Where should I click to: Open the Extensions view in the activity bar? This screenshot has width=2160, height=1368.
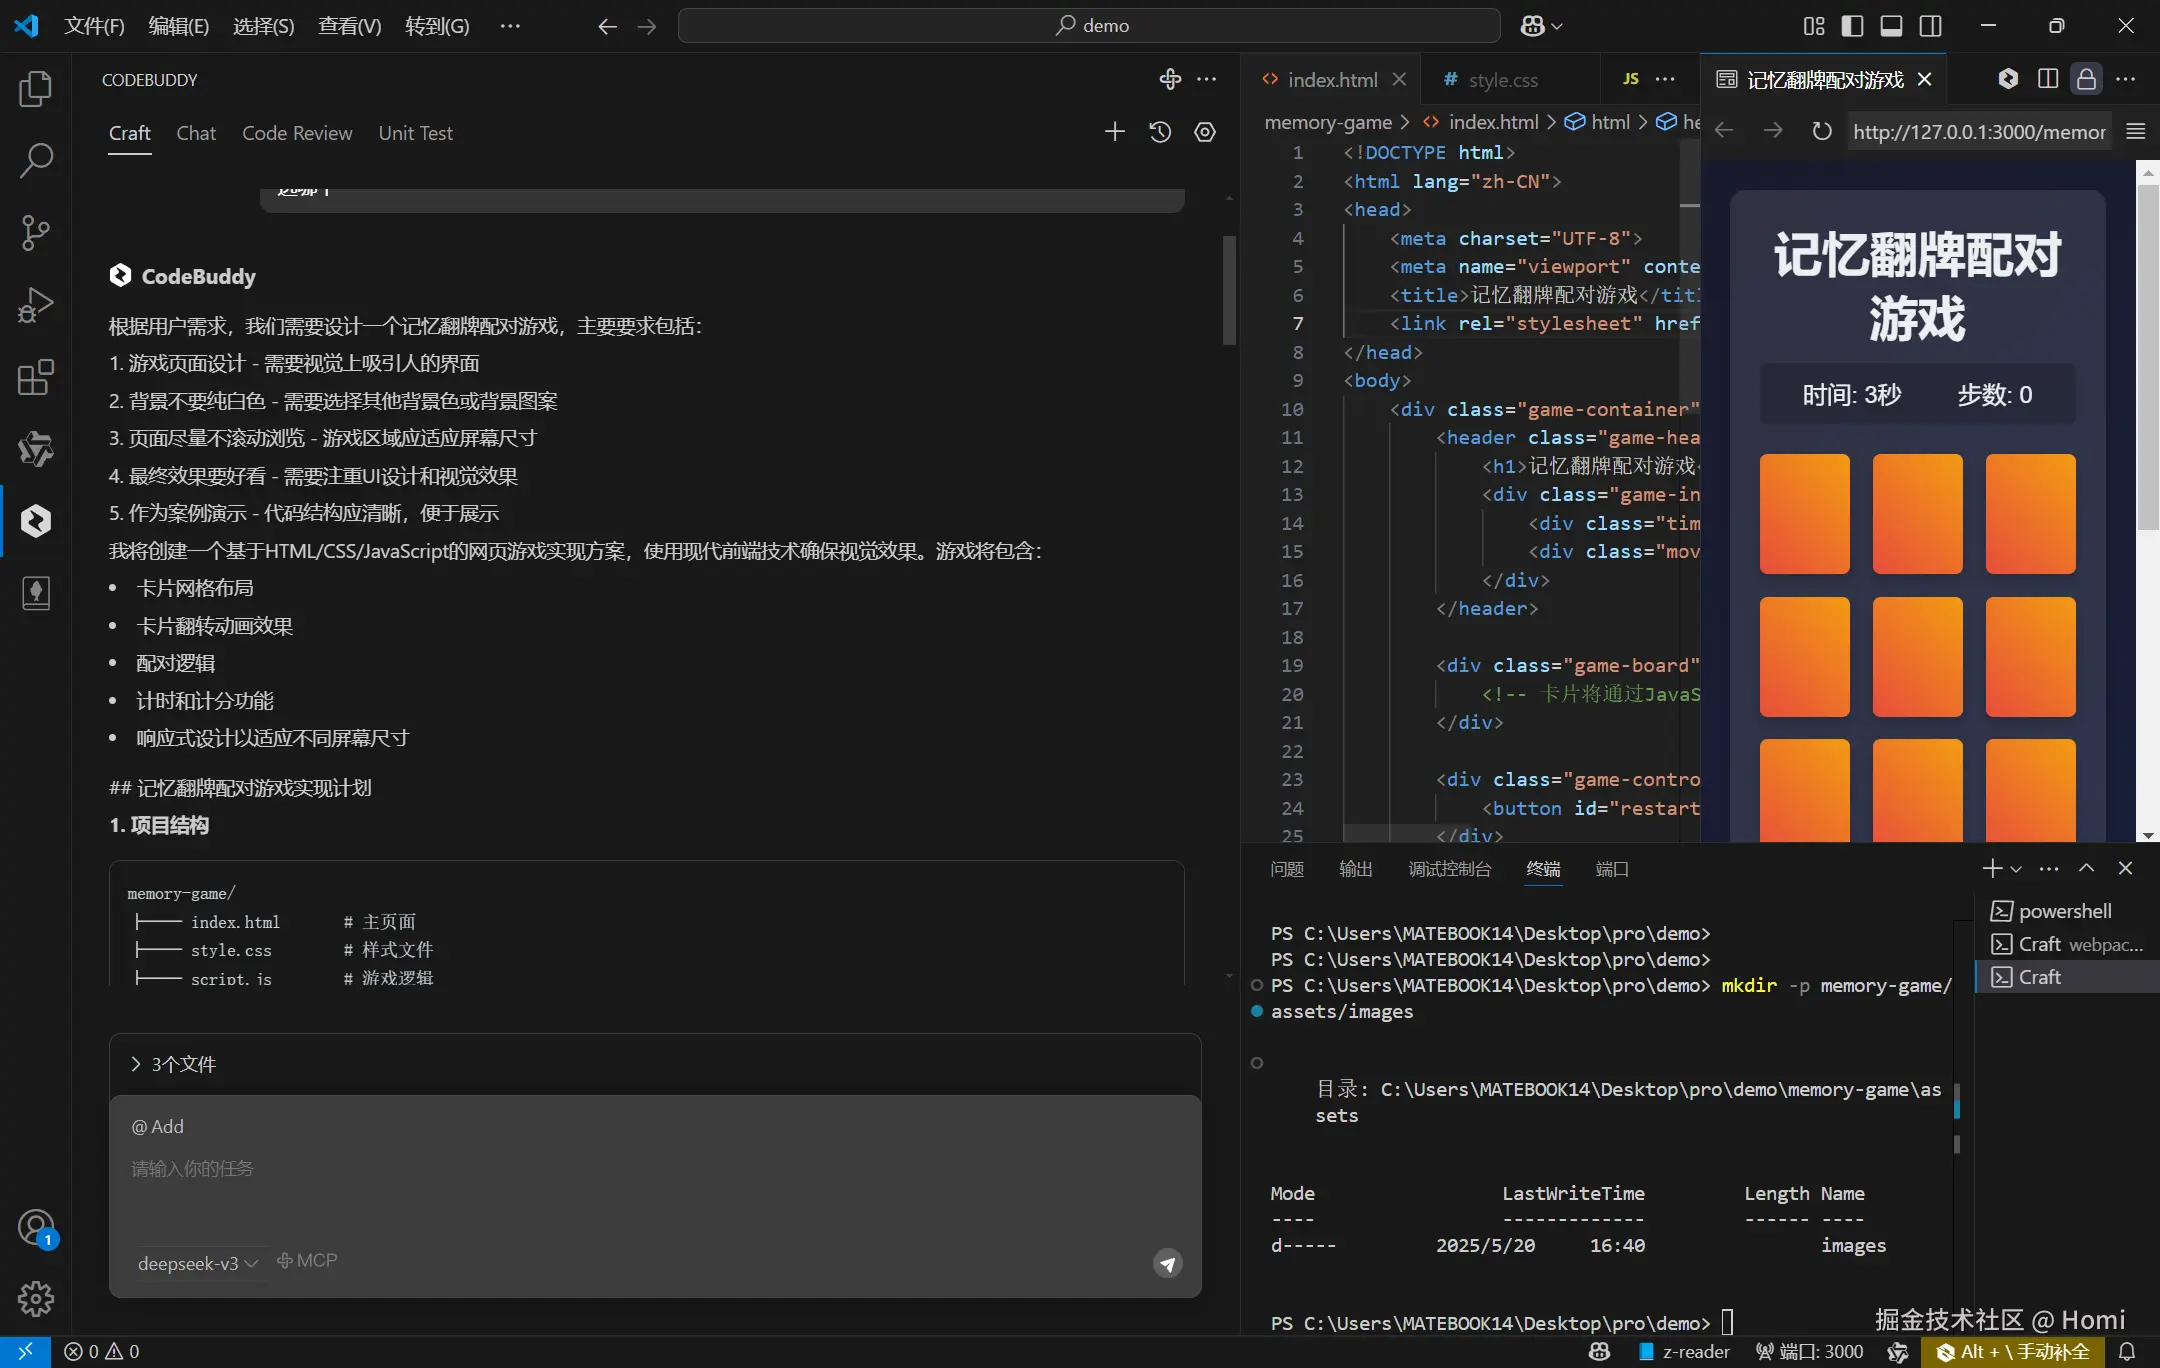[x=36, y=377]
